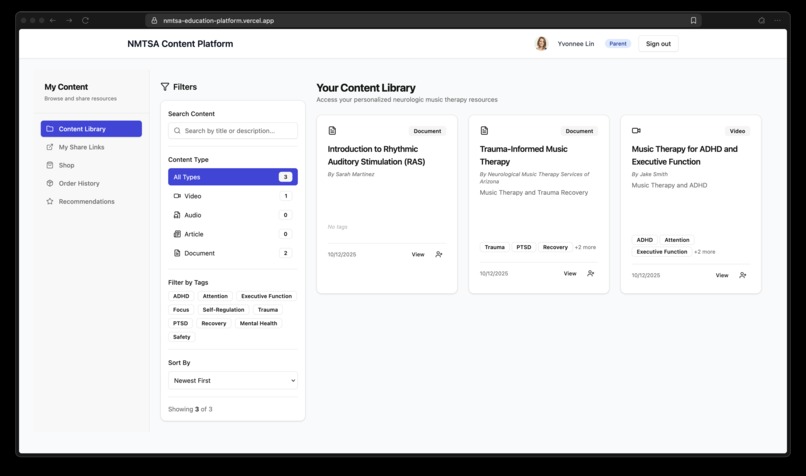The image size is (806, 476).
Task: Click Yvonnee Lin profile avatar
Action: click(x=541, y=44)
